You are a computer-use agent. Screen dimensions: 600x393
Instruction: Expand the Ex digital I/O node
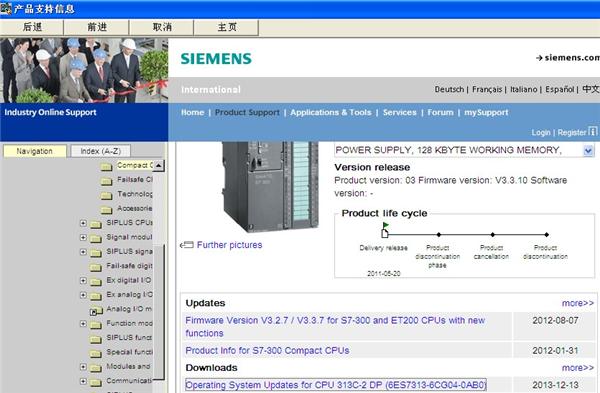(83, 280)
